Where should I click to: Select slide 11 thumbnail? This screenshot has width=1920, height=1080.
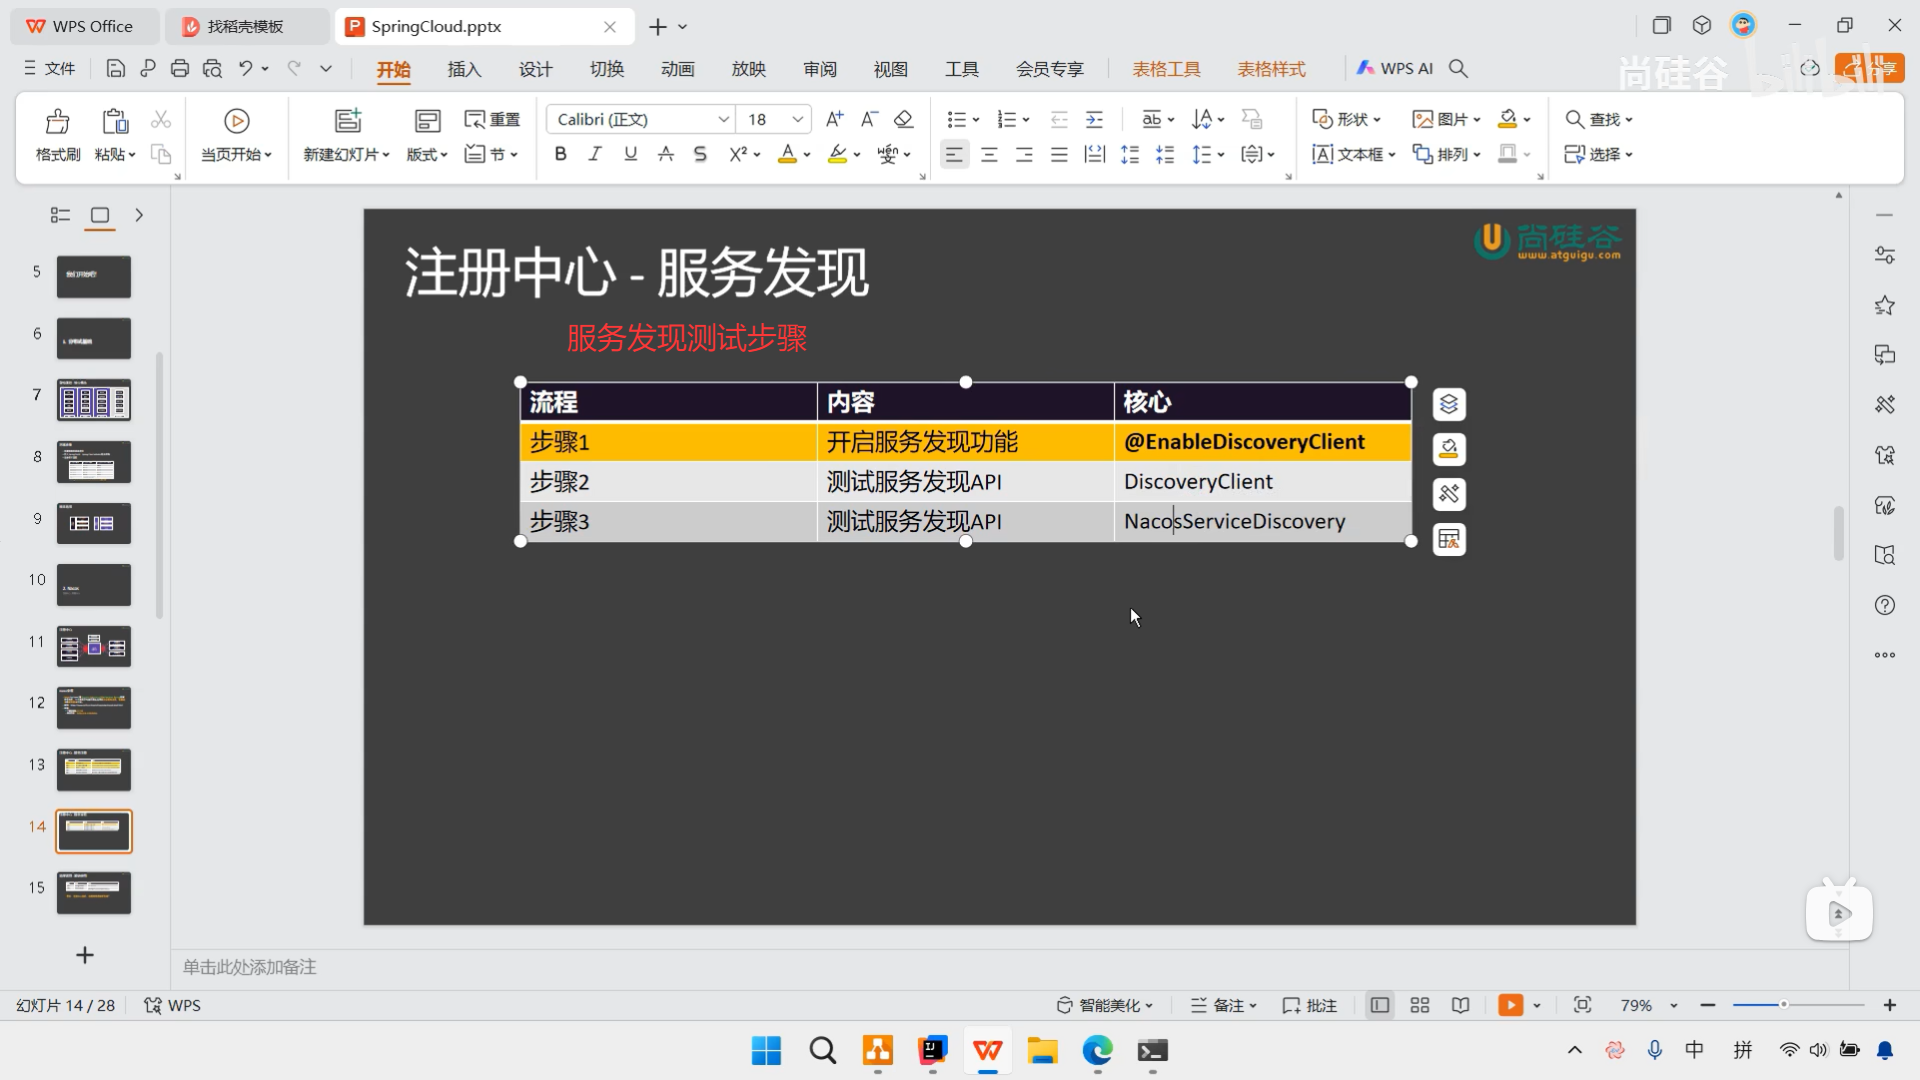click(93, 647)
